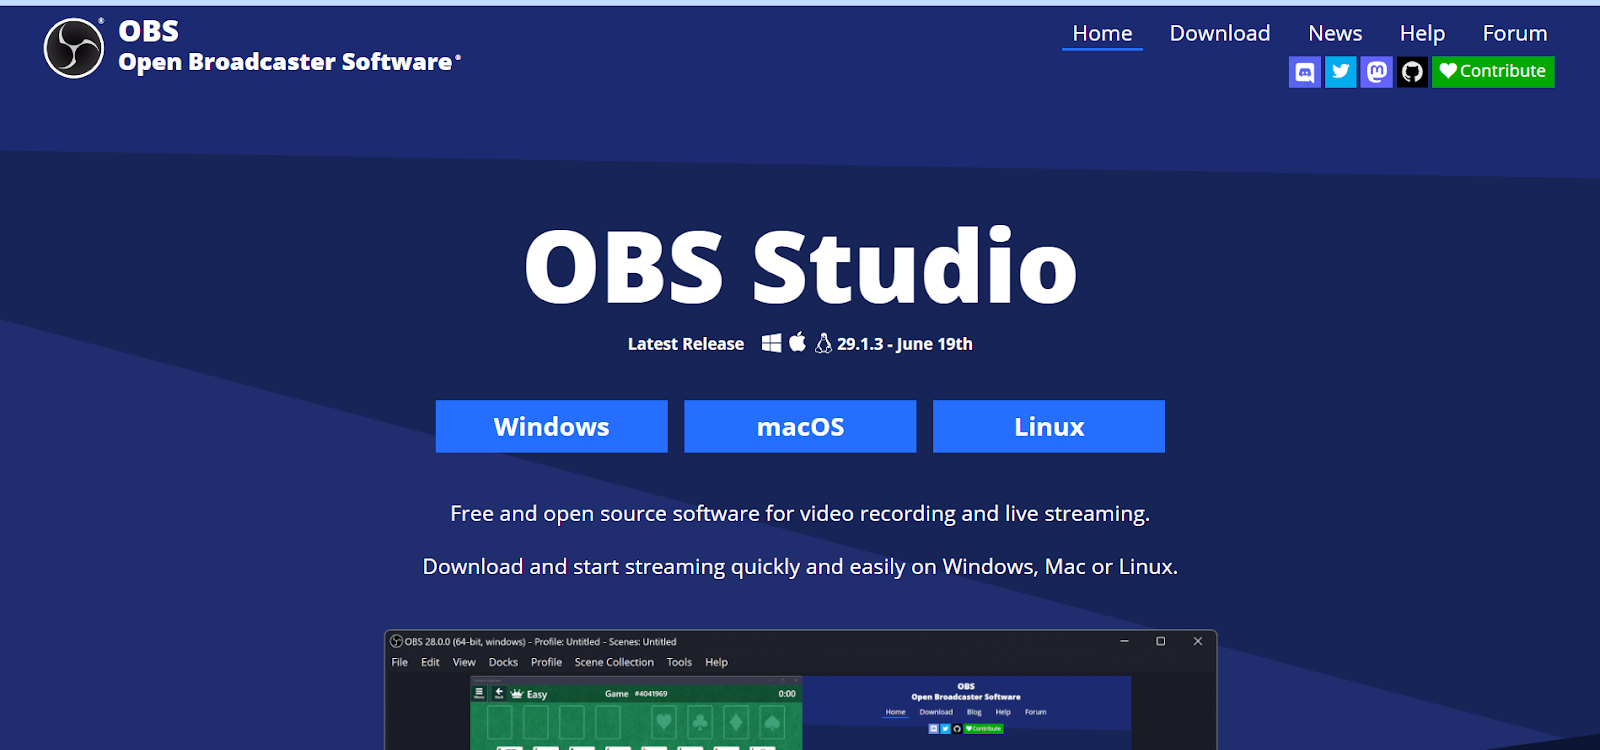This screenshot has width=1600, height=750.
Task: Download OBS Studio for Windows
Action: 552,427
